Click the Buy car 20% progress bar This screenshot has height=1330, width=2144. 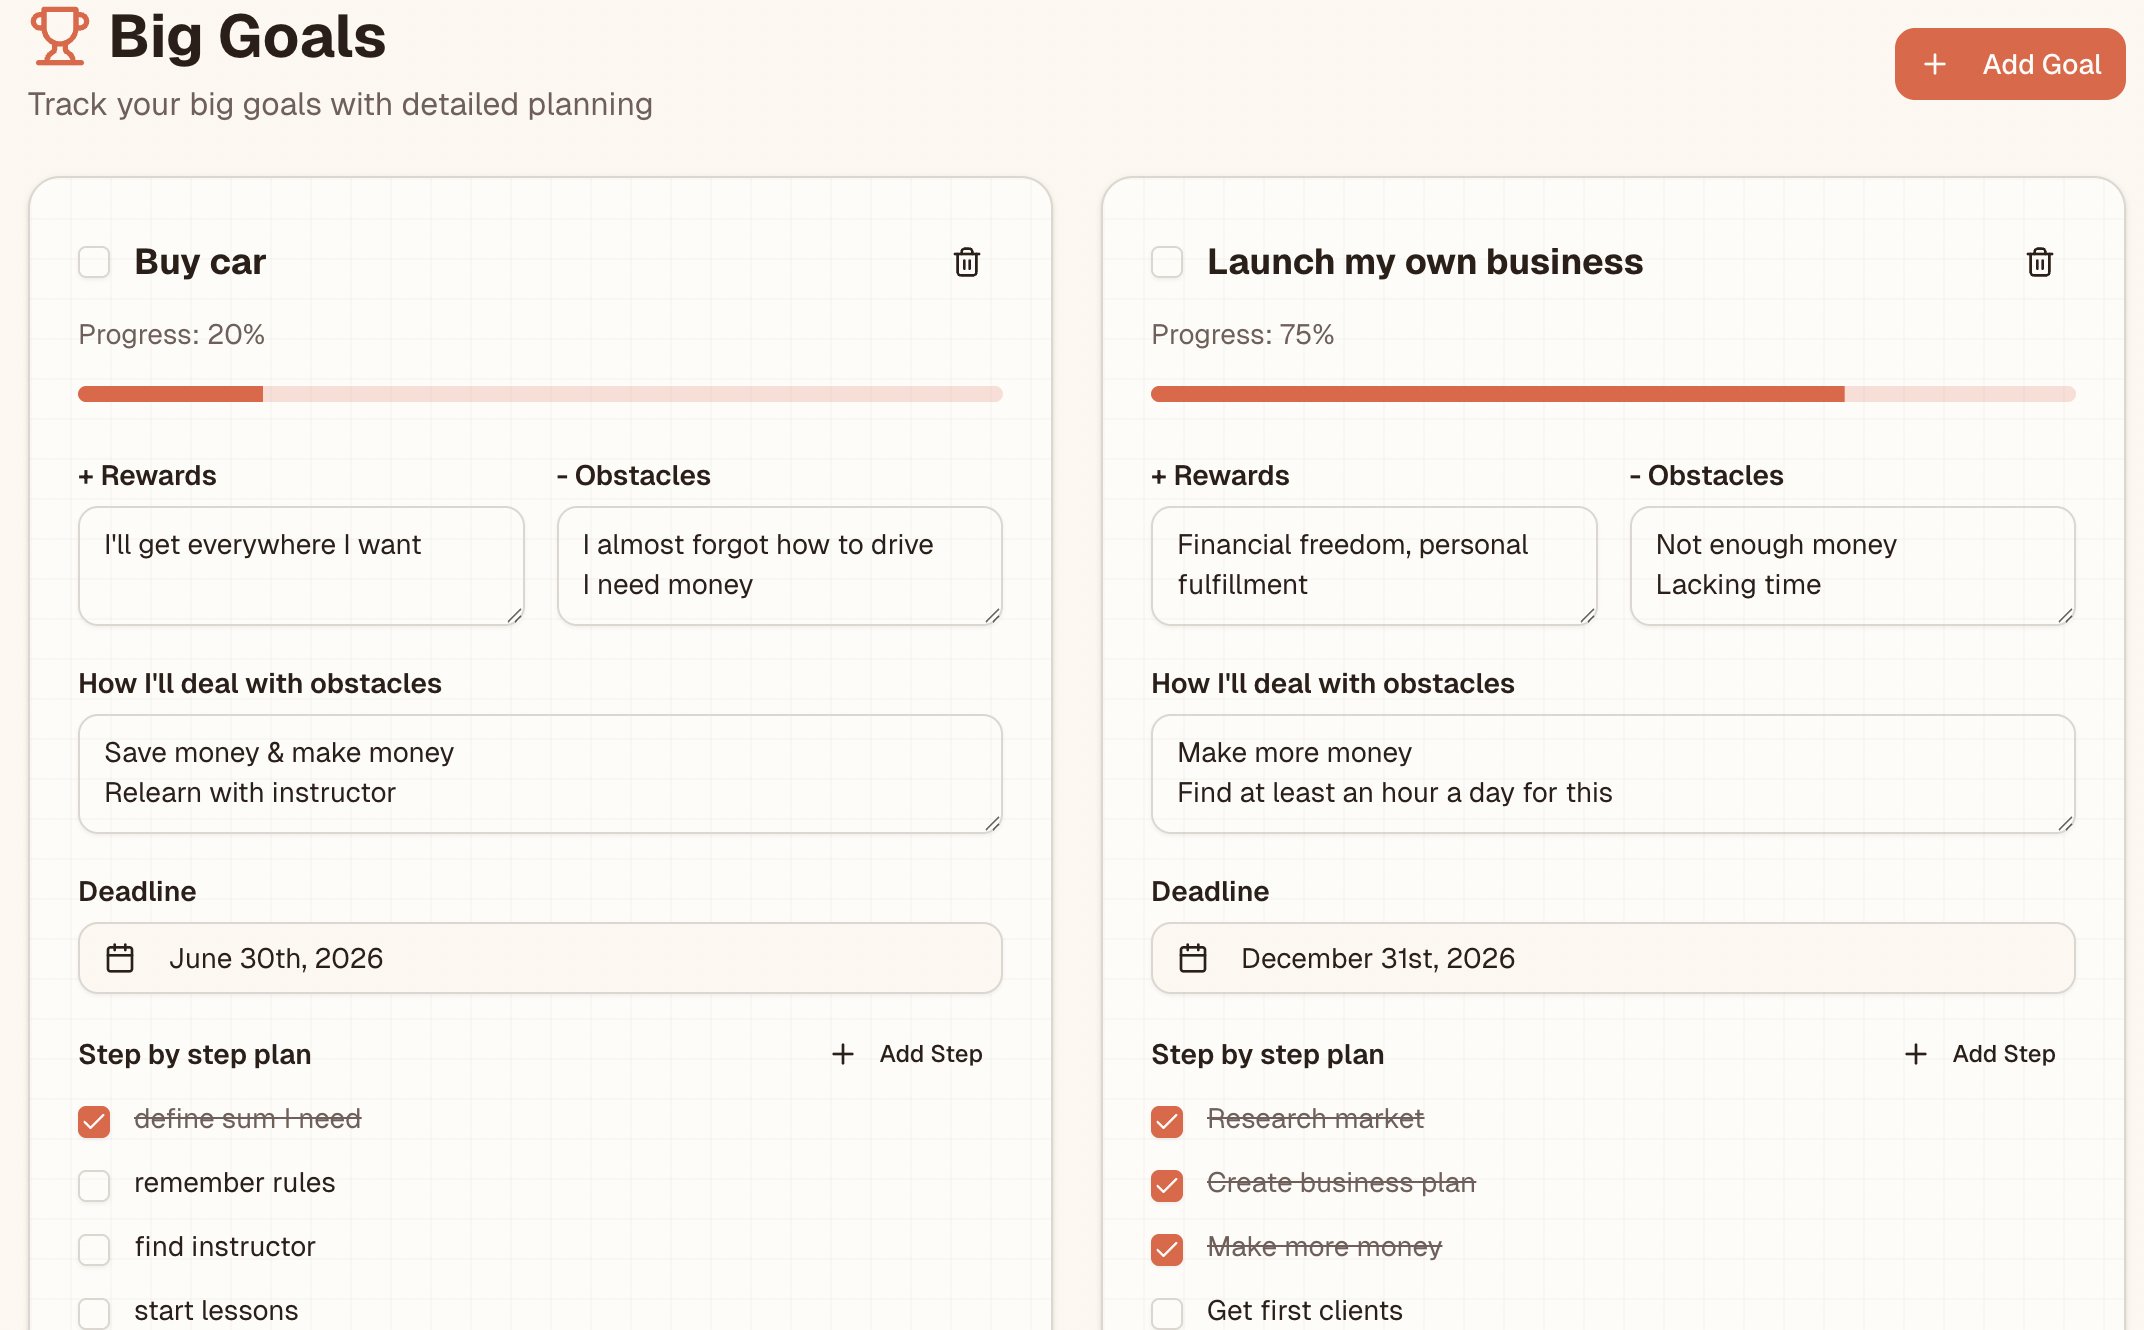(x=540, y=394)
